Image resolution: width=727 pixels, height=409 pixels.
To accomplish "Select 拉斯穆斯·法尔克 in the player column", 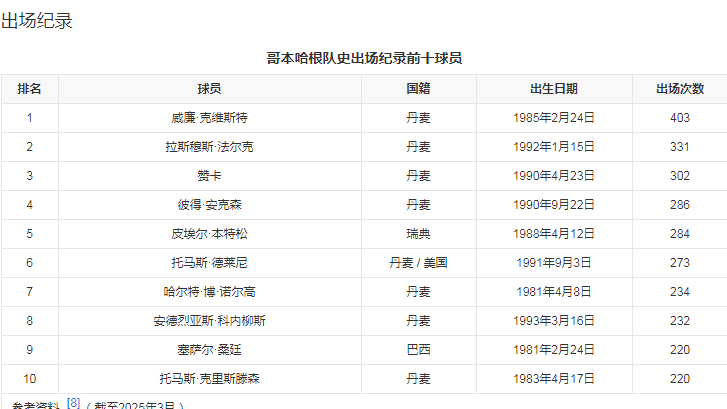I will (209, 147).
